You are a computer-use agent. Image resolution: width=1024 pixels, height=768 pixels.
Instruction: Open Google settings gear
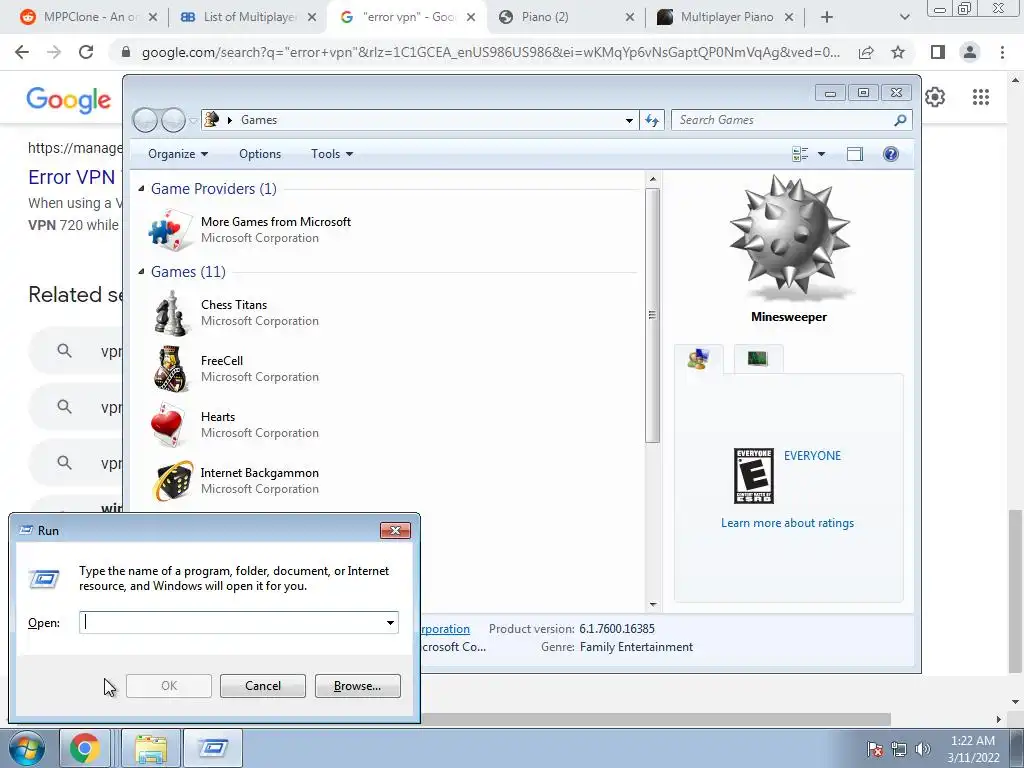pos(935,97)
